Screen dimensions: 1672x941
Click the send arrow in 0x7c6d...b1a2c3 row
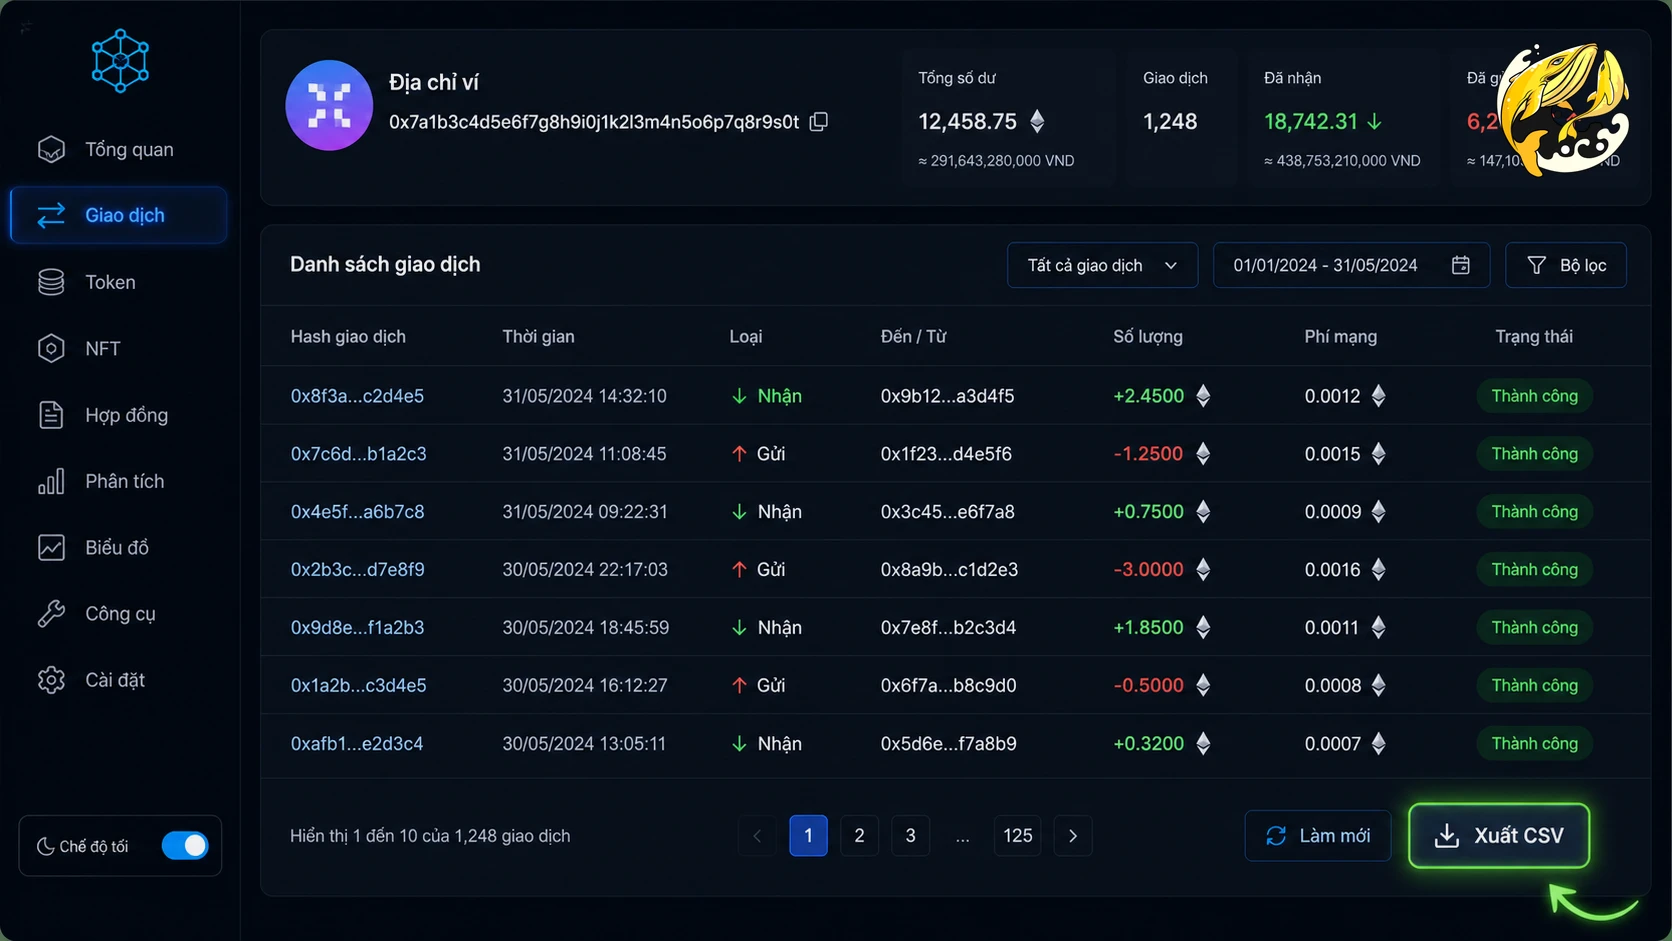[x=739, y=454]
